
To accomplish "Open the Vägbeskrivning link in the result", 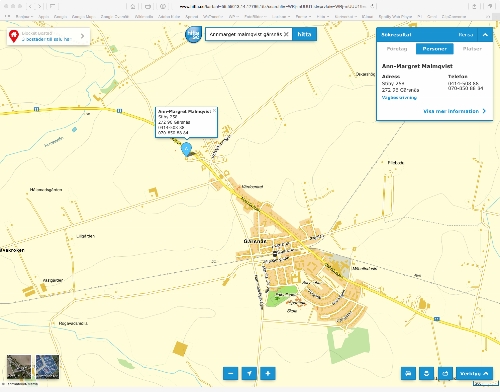I will click(399, 98).
